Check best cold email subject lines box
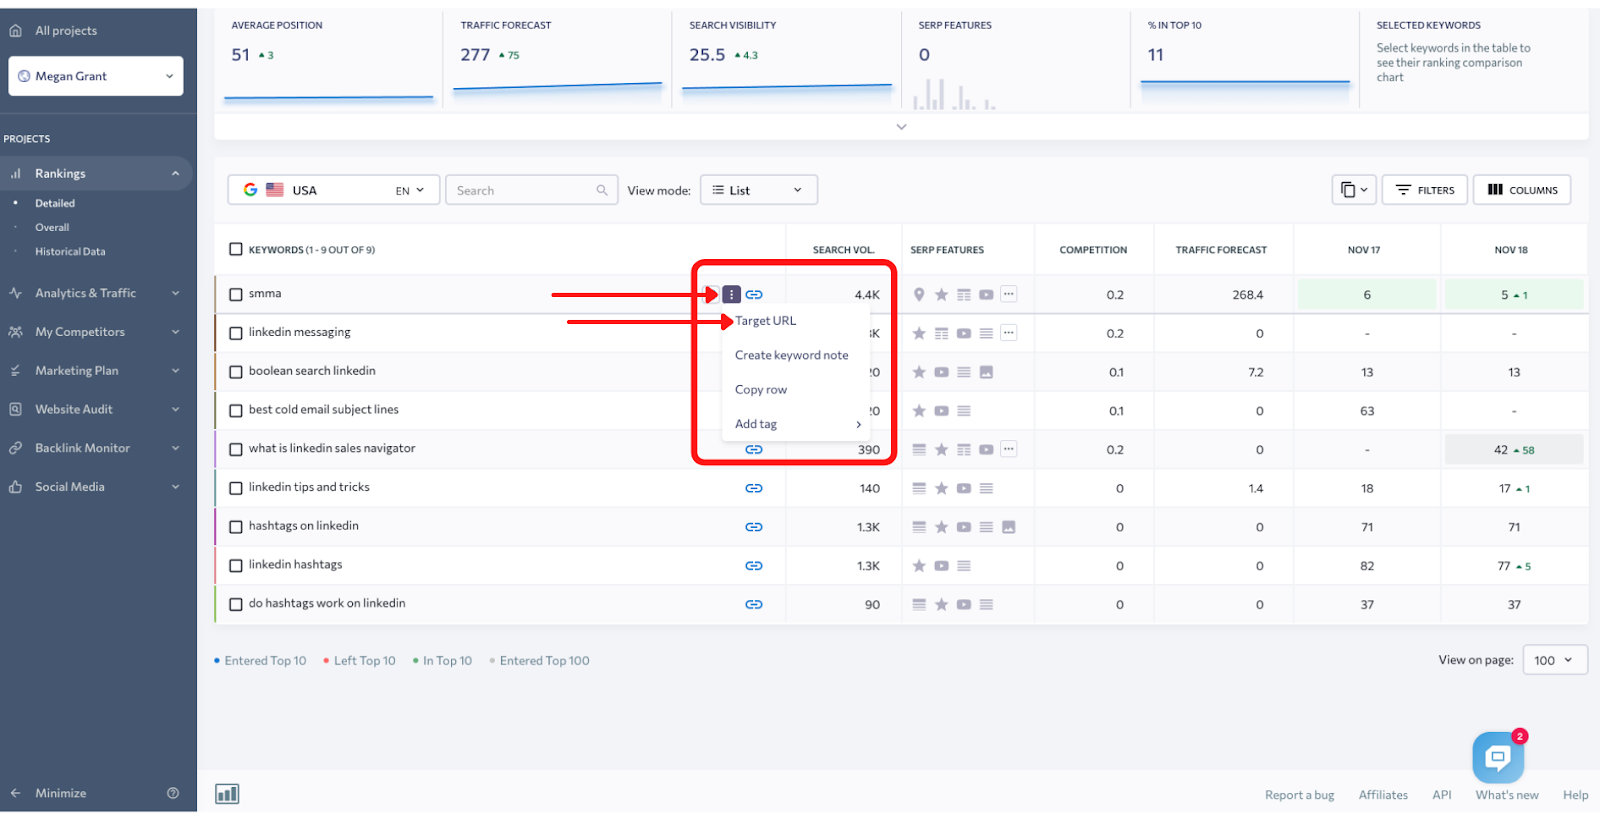 point(236,410)
